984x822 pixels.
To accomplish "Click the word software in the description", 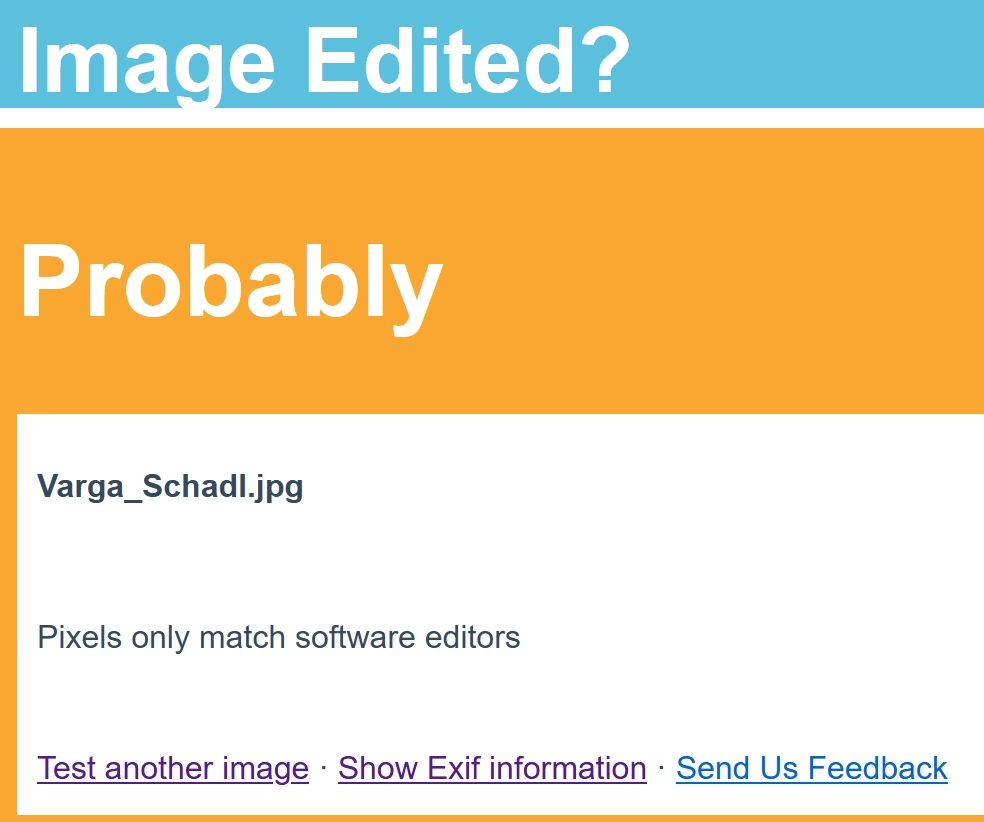I will 355,638.
